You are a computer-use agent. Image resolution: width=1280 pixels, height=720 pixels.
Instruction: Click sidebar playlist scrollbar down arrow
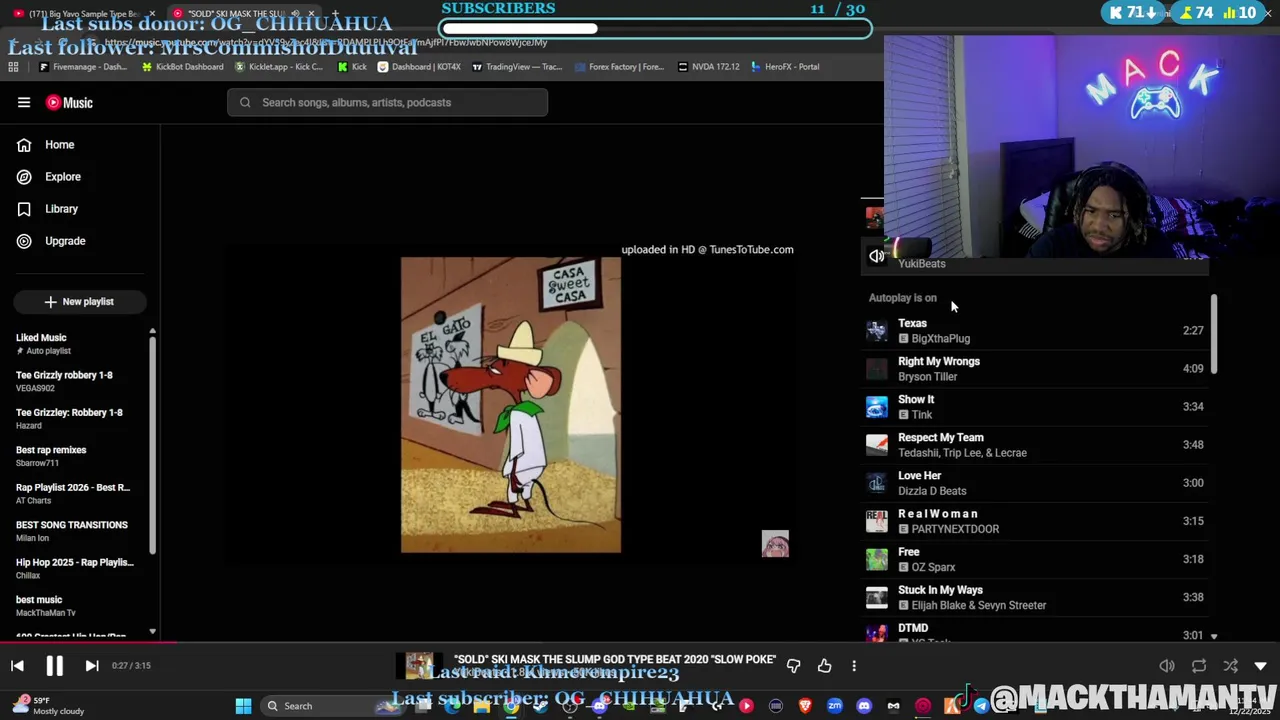tap(152, 632)
